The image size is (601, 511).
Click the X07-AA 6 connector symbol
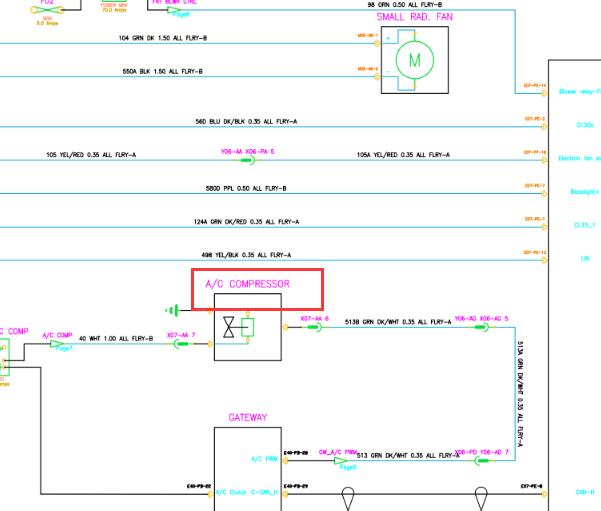point(315,327)
